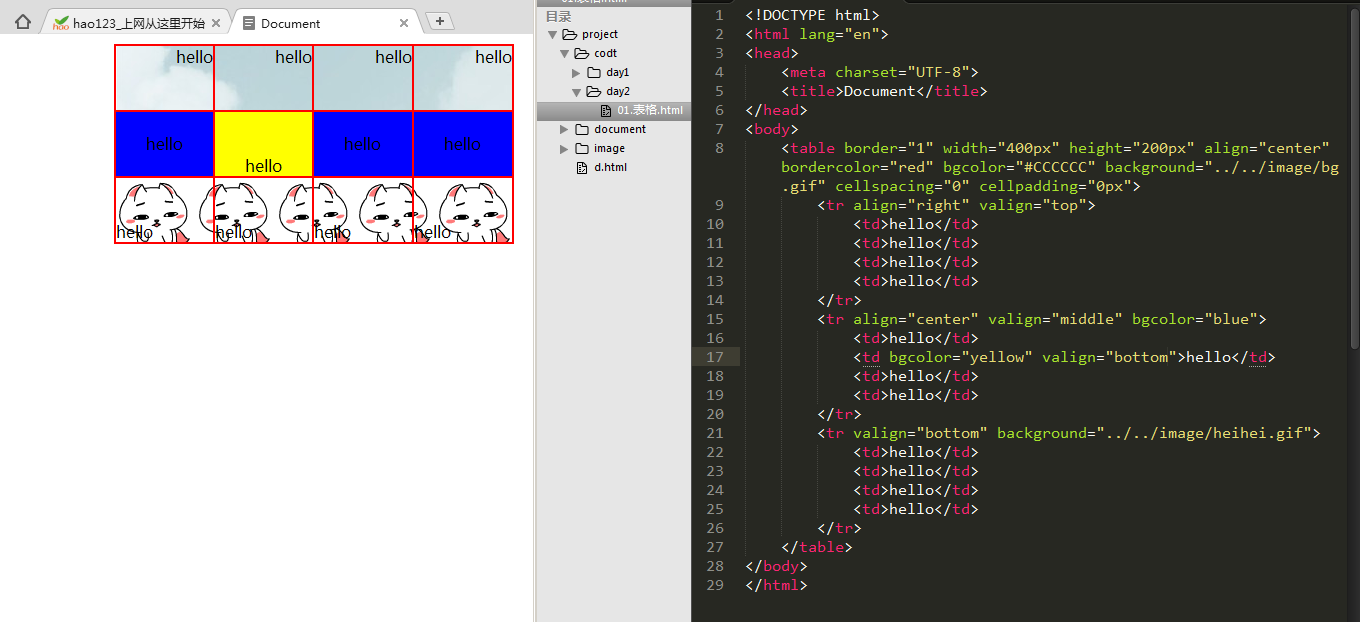1360x622 pixels.
Task: Click the hao123 tab favicon
Action: pyautogui.click(x=61, y=23)
